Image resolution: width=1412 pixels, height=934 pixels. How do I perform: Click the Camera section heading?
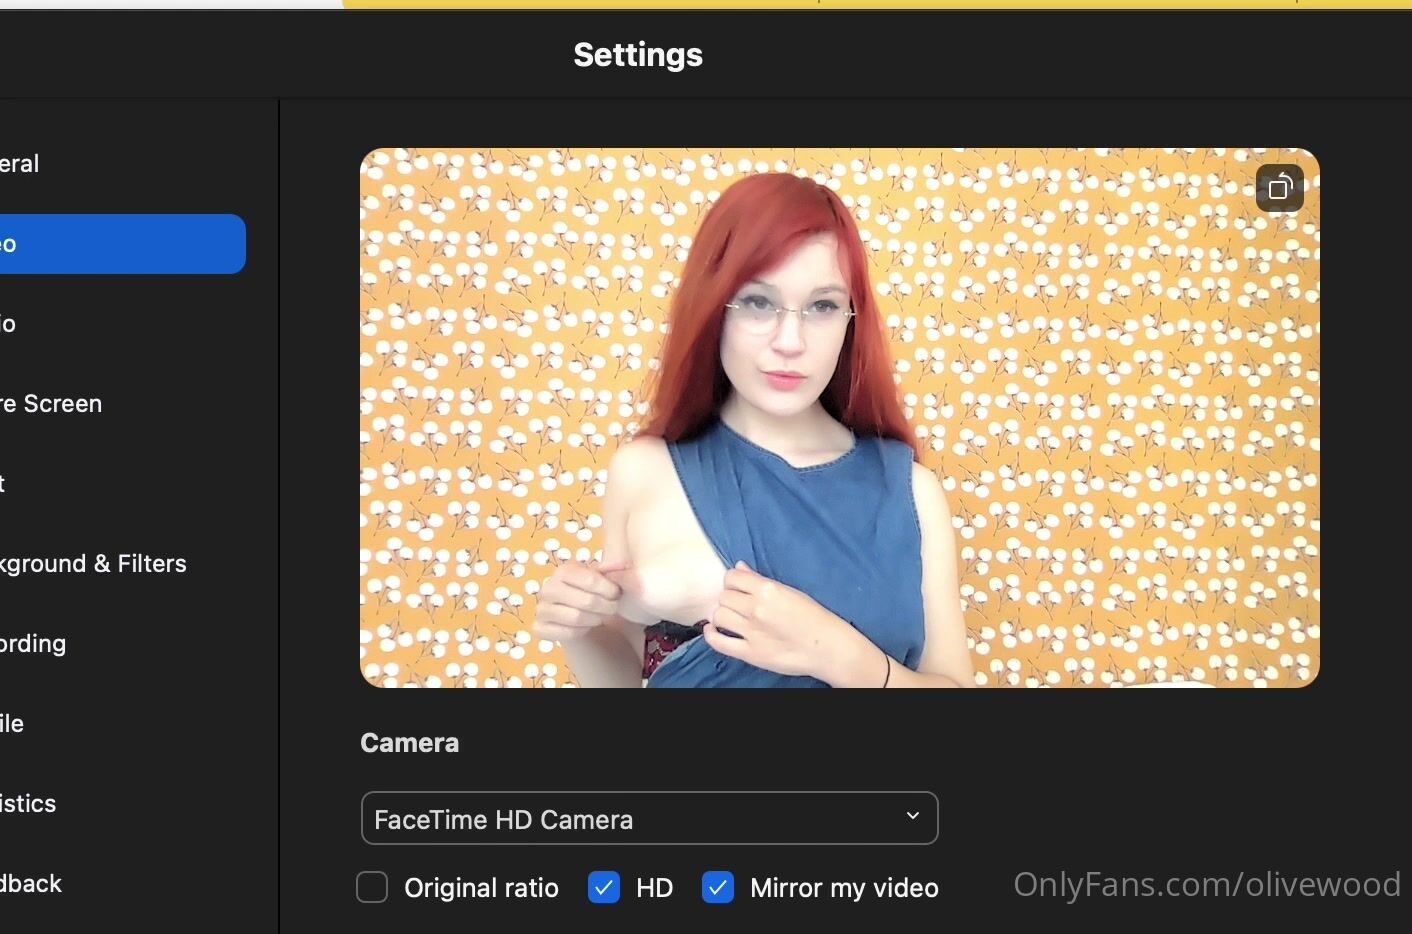410,743
